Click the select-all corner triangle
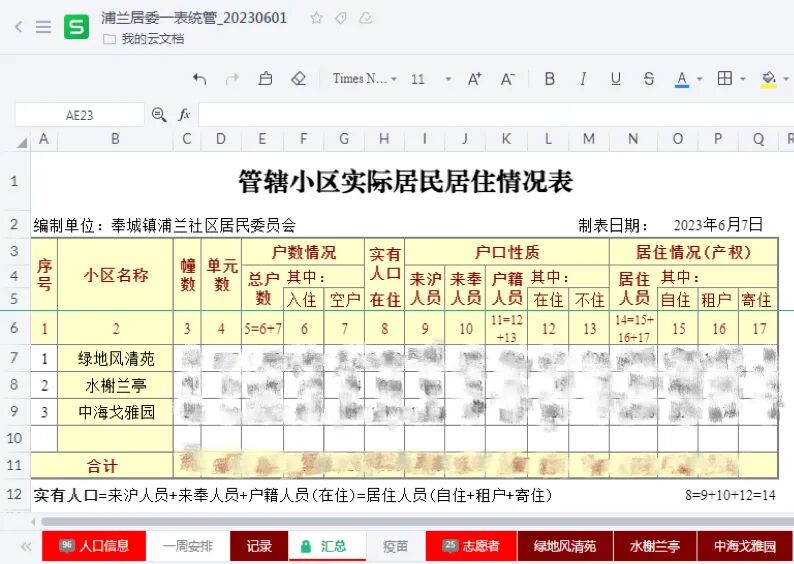Screen dimensions: 794x564 coord(21,142)
